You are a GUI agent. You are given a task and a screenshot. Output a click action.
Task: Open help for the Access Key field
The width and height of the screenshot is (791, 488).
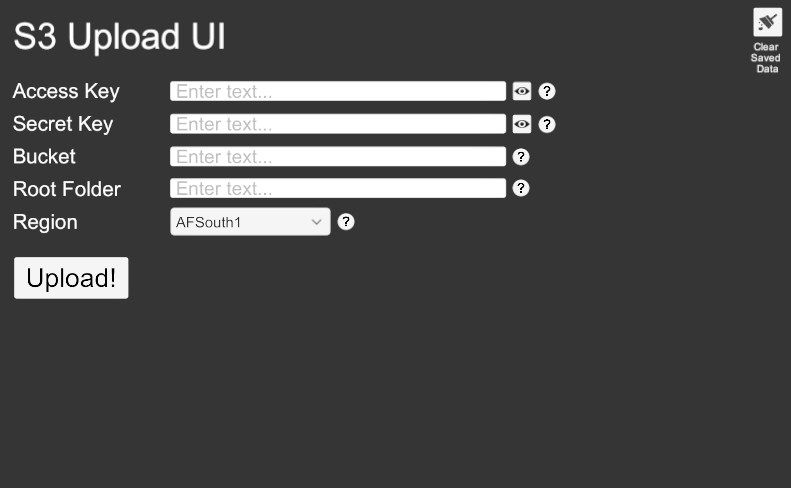tap(547, 92)
